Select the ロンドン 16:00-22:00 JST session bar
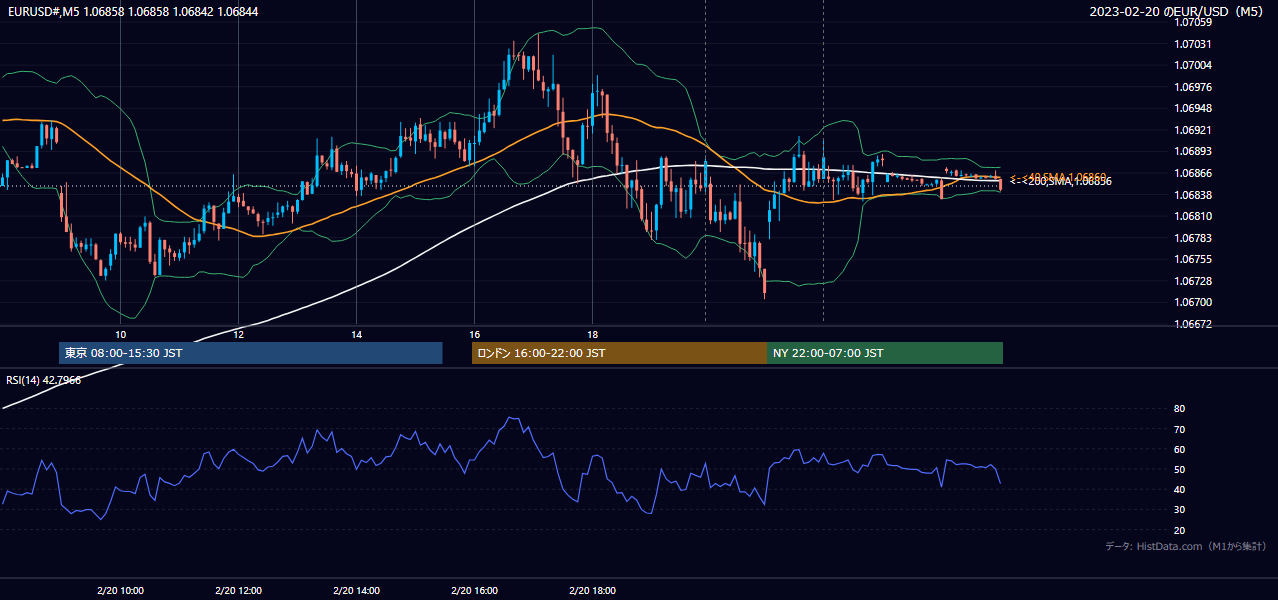The image size is (1278, 600). [x=619, y=353]
